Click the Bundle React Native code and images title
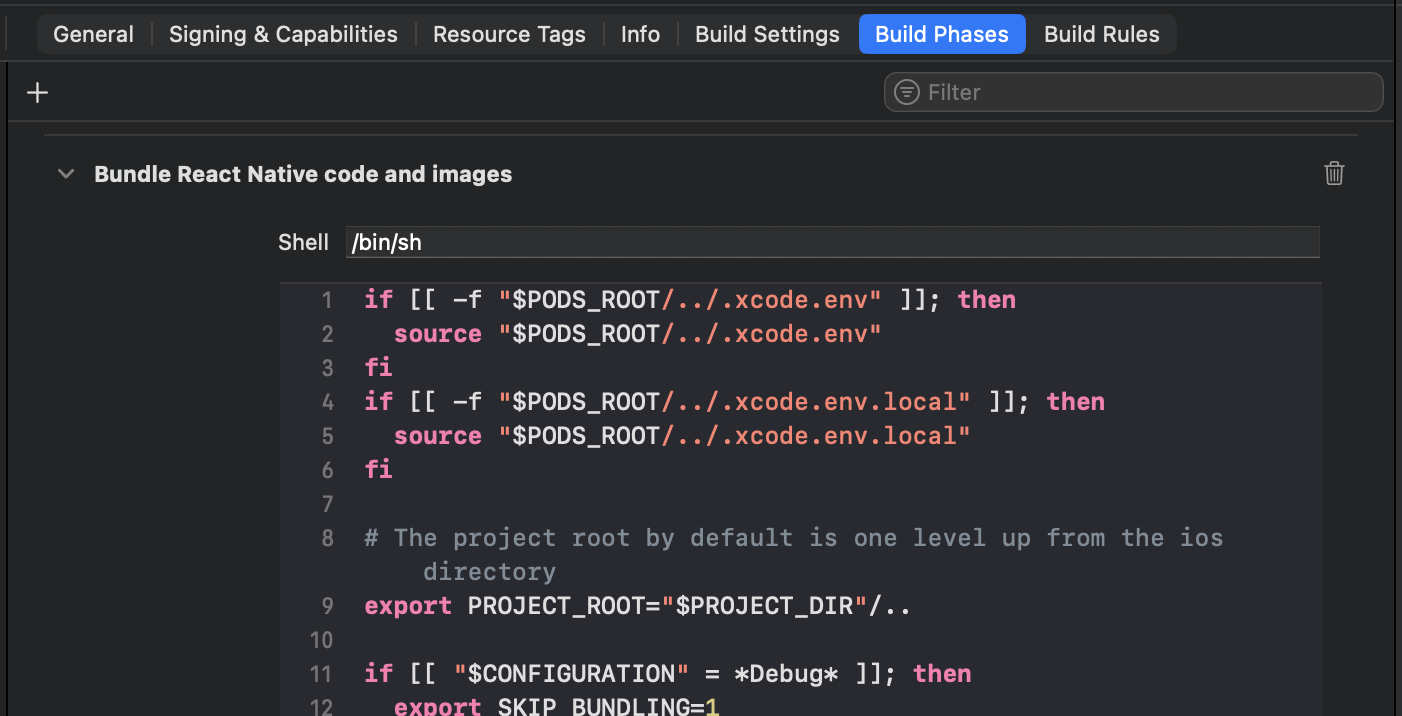The width and height of the screenshot is (1402, 716). [x=303, y=173]
